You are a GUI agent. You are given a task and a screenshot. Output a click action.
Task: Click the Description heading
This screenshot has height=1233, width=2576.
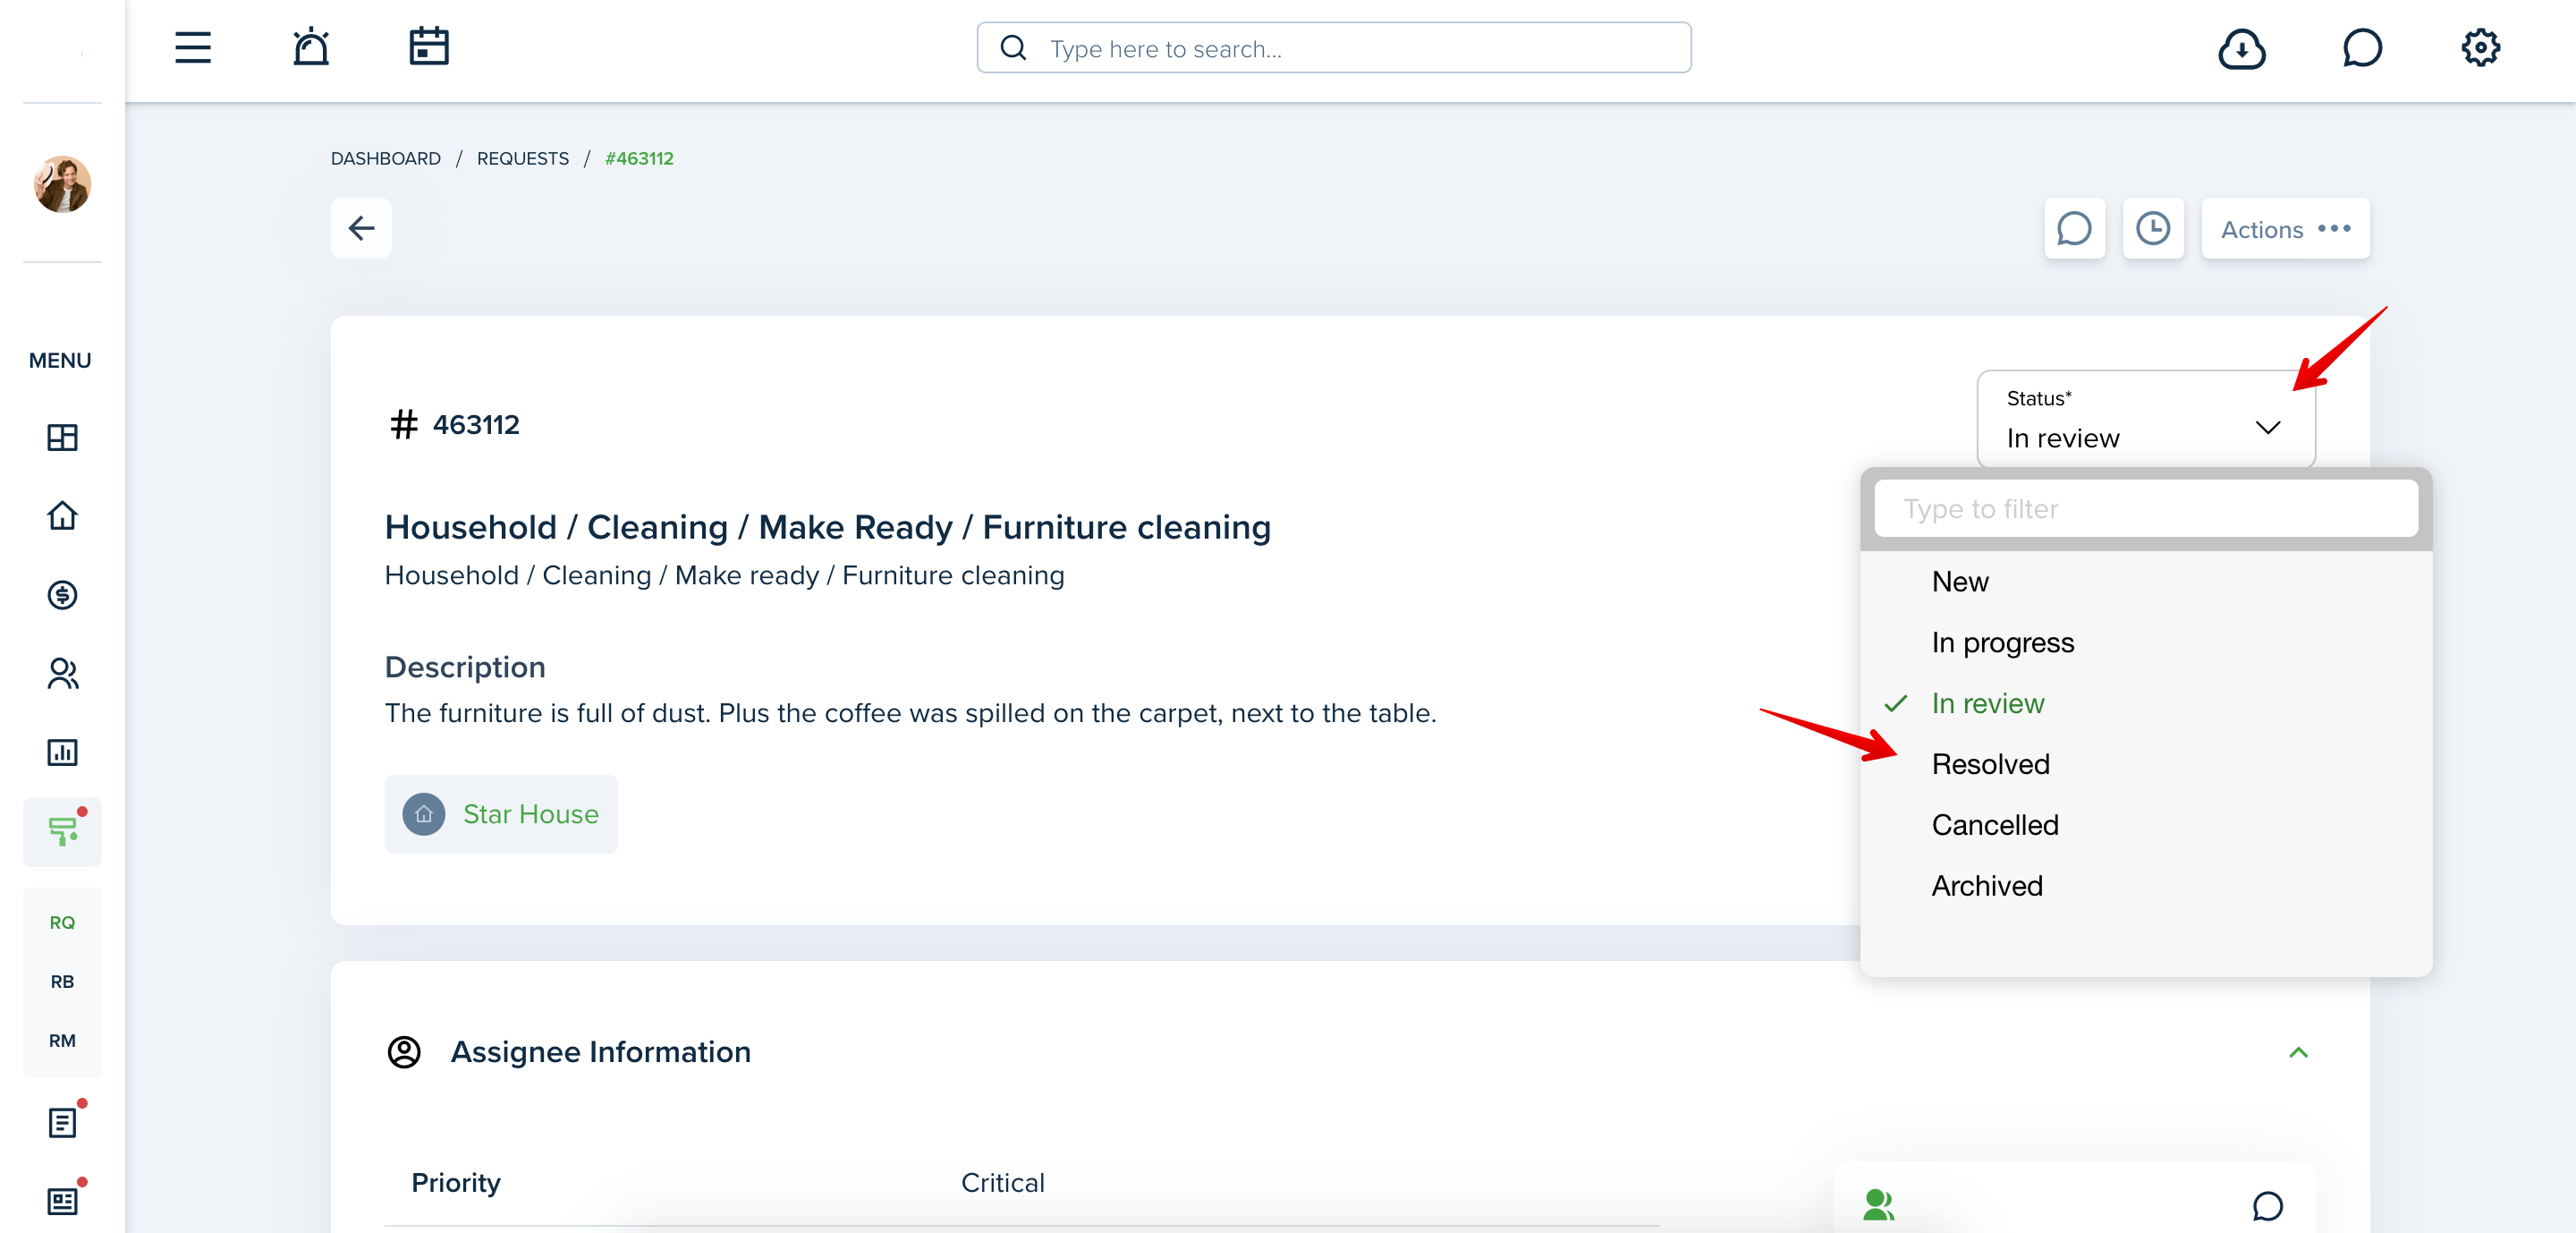[465, 667]
